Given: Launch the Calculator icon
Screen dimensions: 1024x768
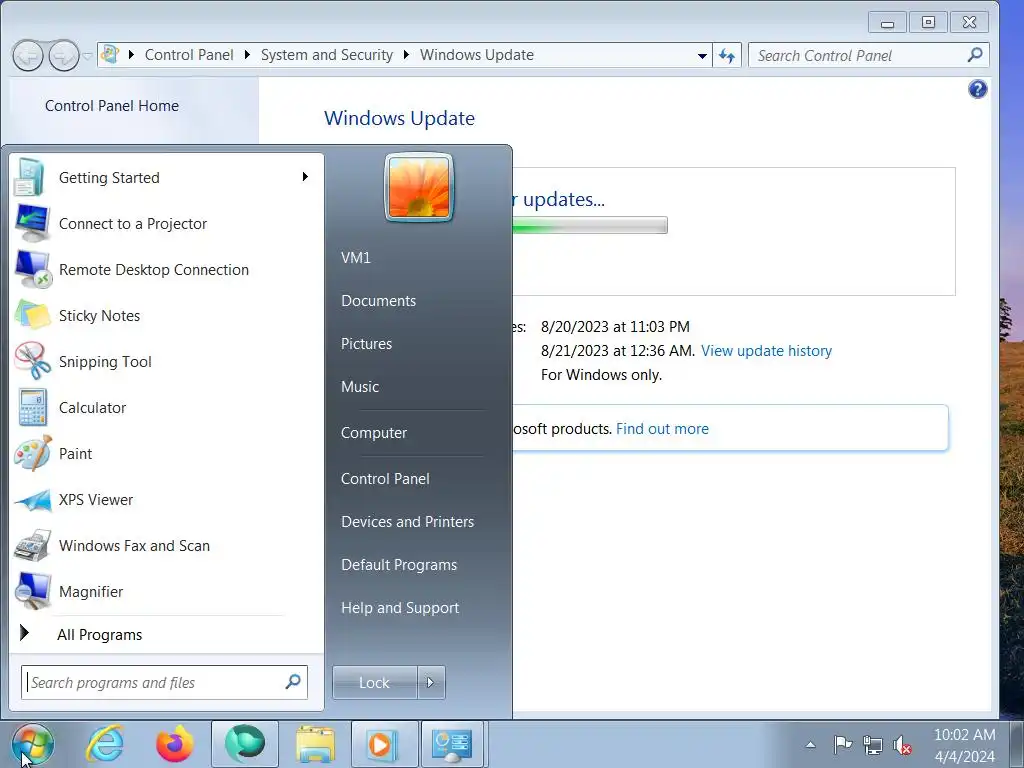Looking at the screenshot, I should click(32, 408).
